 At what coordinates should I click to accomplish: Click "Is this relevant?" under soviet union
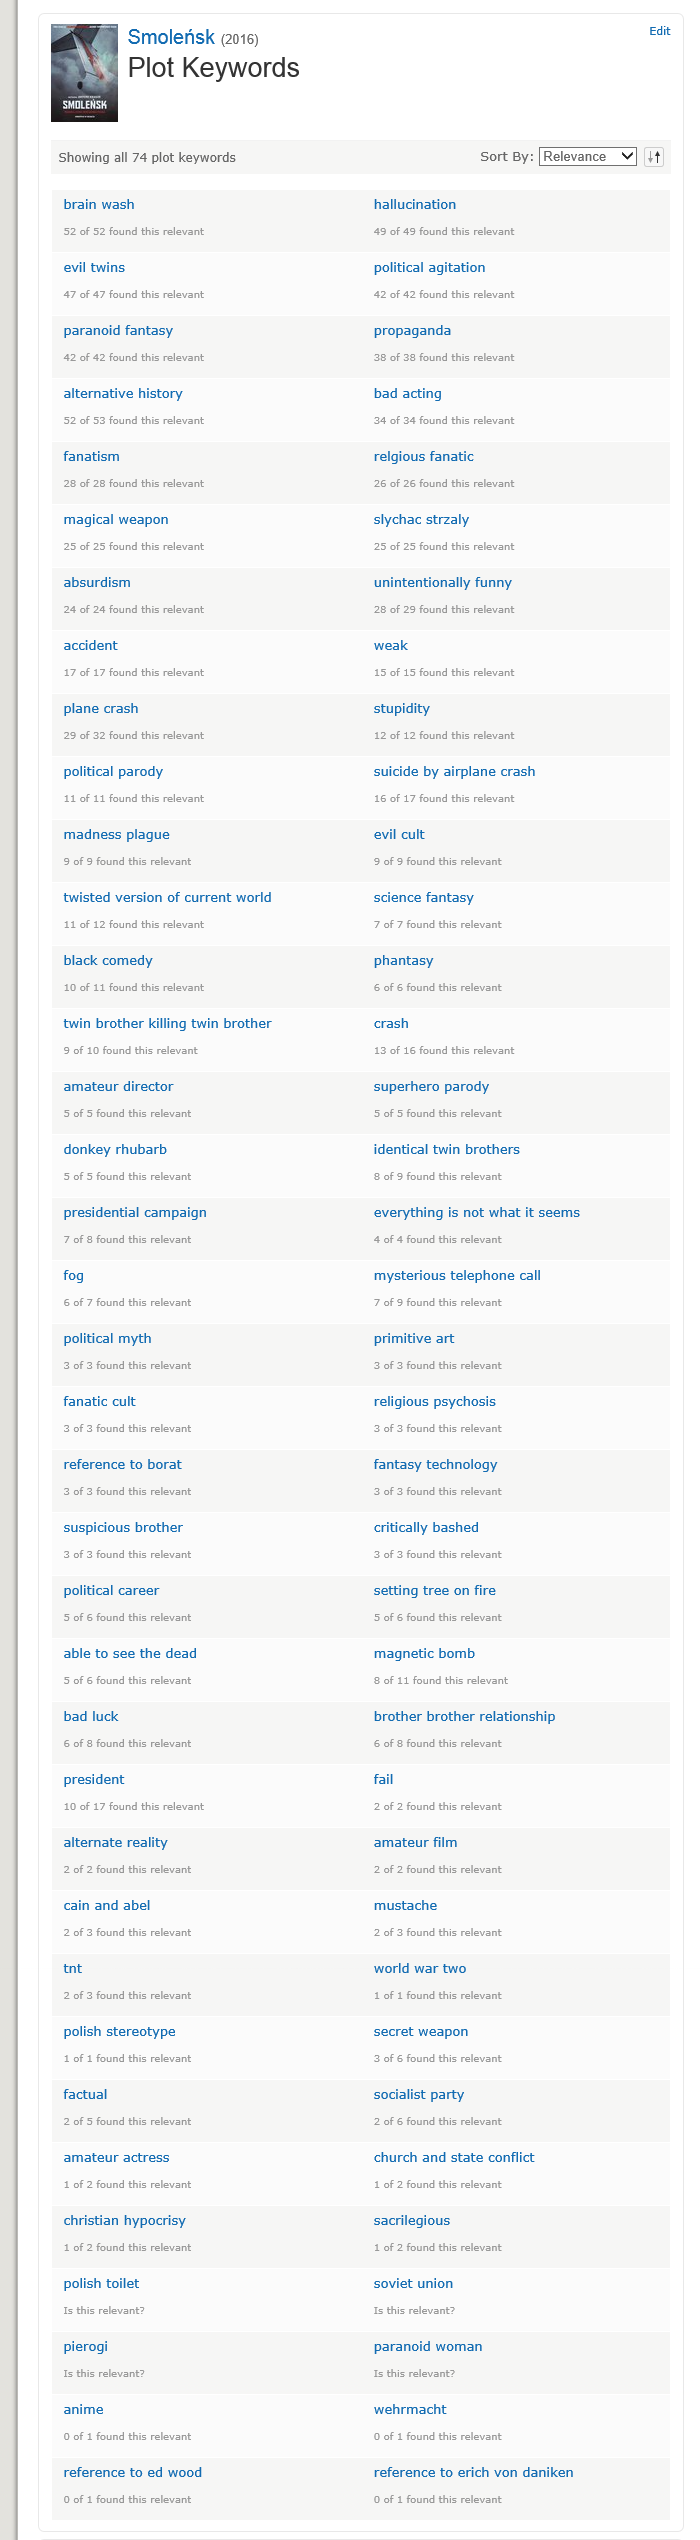click(x=414, y=2311)
